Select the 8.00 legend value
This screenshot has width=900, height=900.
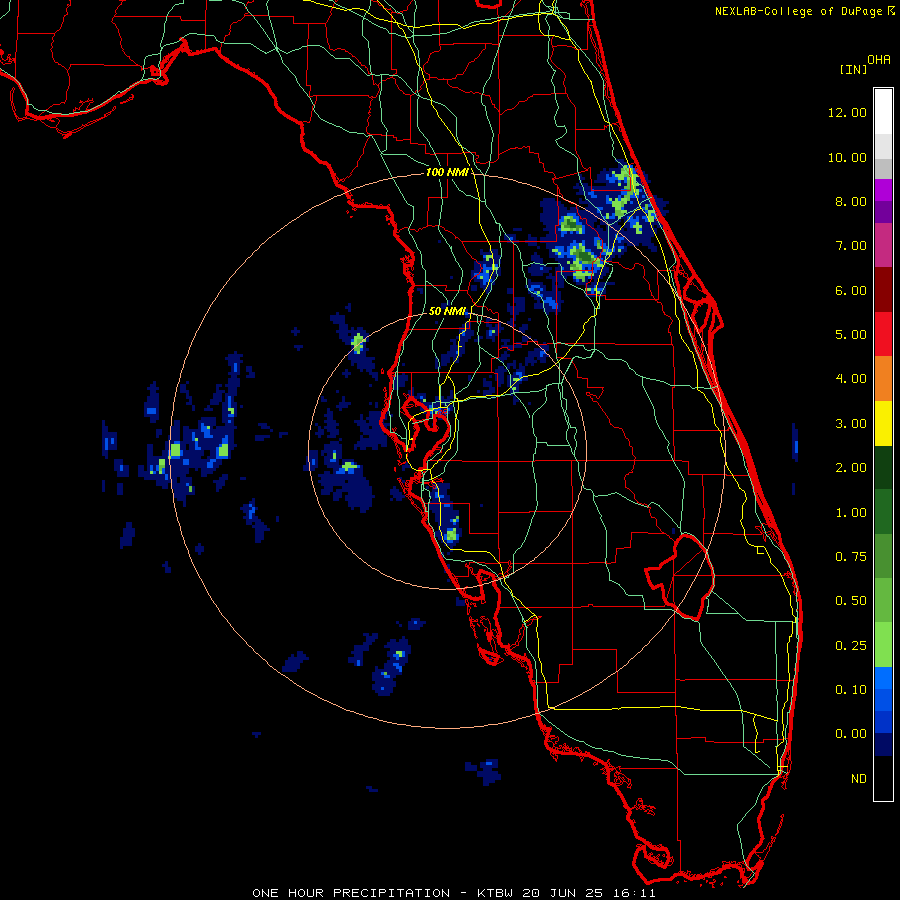(x=851, y=201)
